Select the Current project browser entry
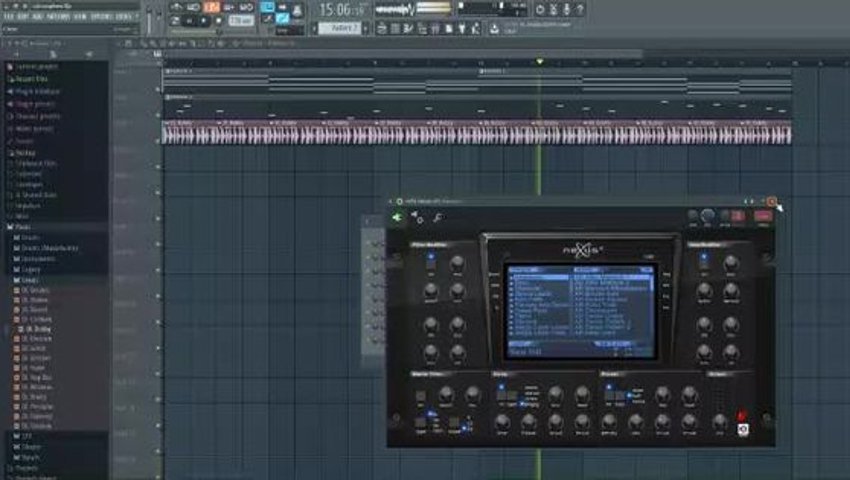 (37, 67)
